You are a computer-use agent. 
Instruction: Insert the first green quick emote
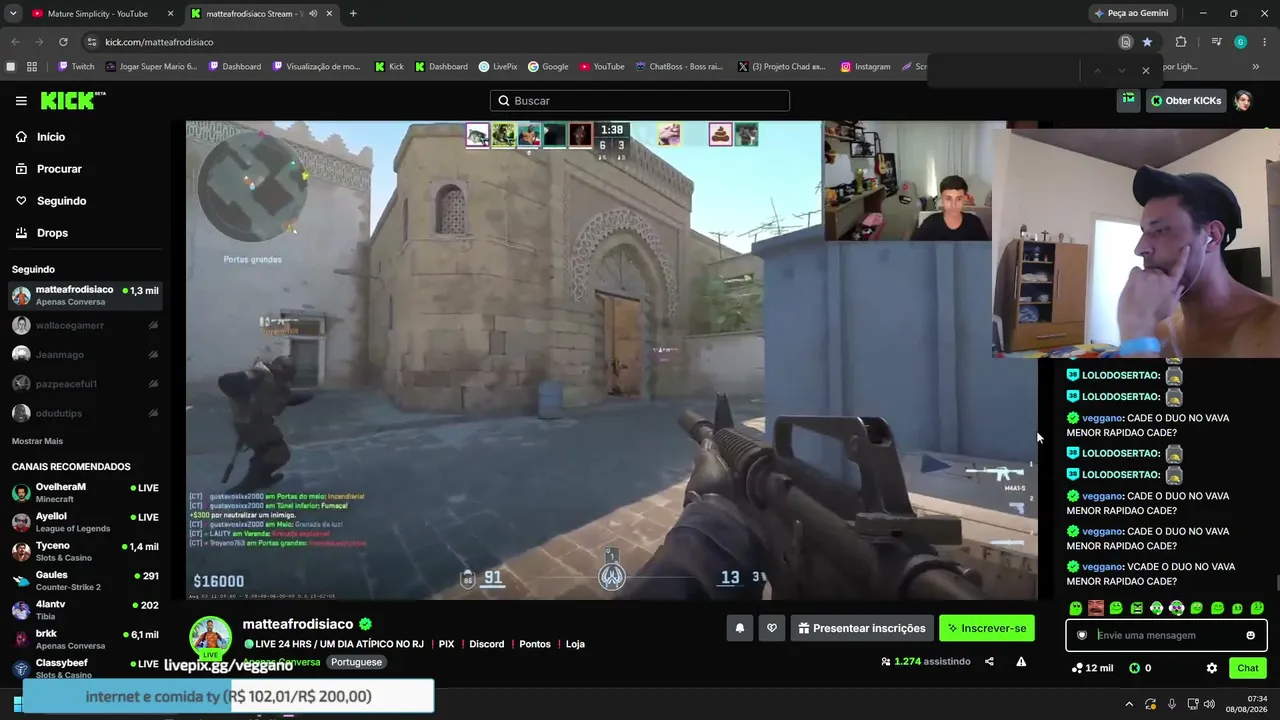pos(1076,608)
